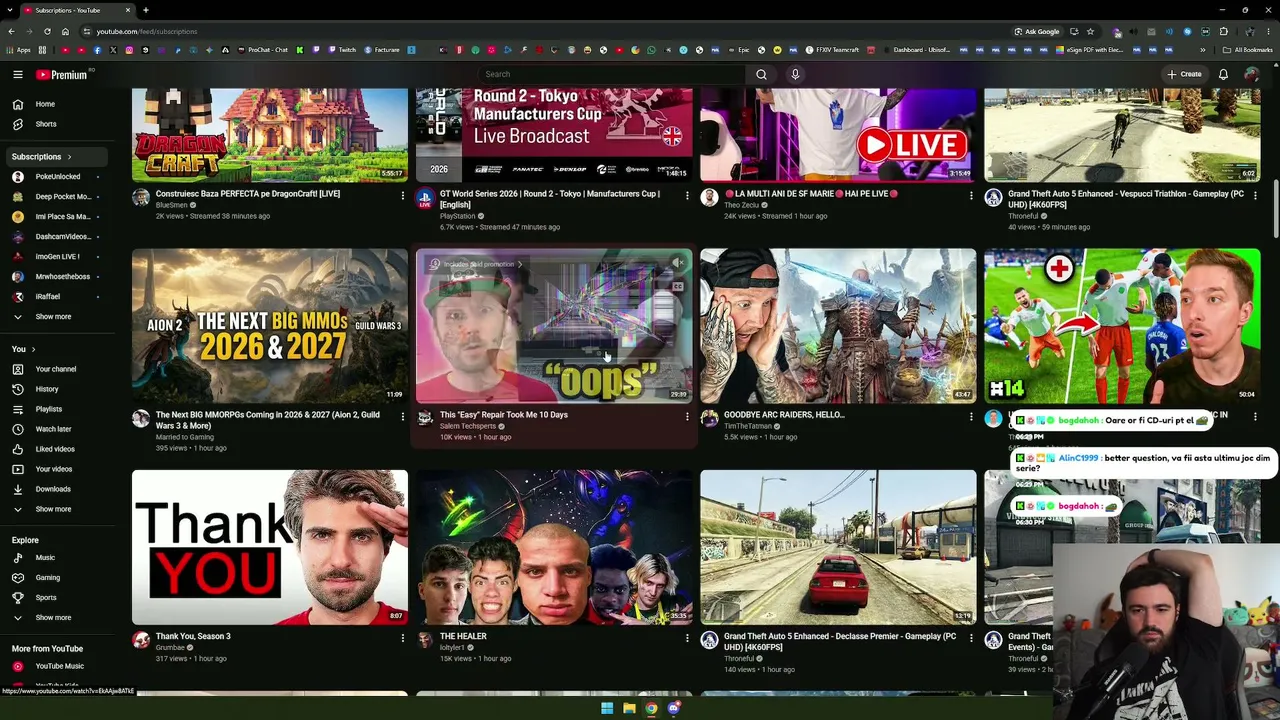The height and width of the screenshot is (720, 1280).
Task: Open the account avatar menu
Action: point(1252,74)
